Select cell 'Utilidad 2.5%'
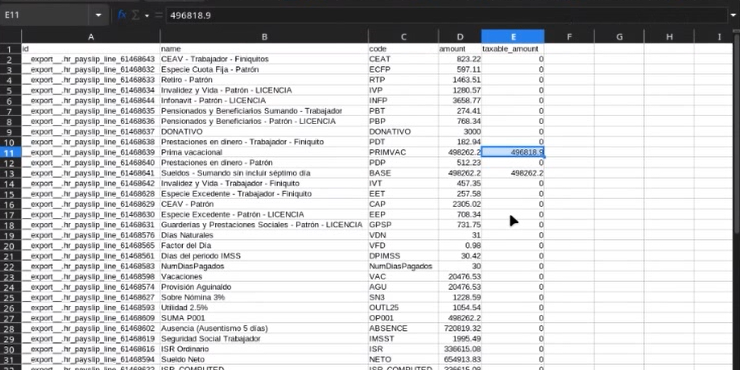The width and height of the screenshot is (740, 370). 264,308
